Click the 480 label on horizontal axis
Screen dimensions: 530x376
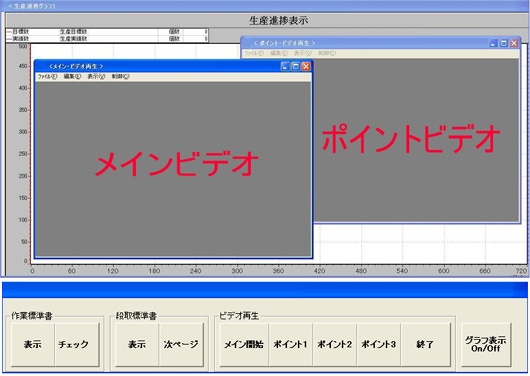pos(361,271)
